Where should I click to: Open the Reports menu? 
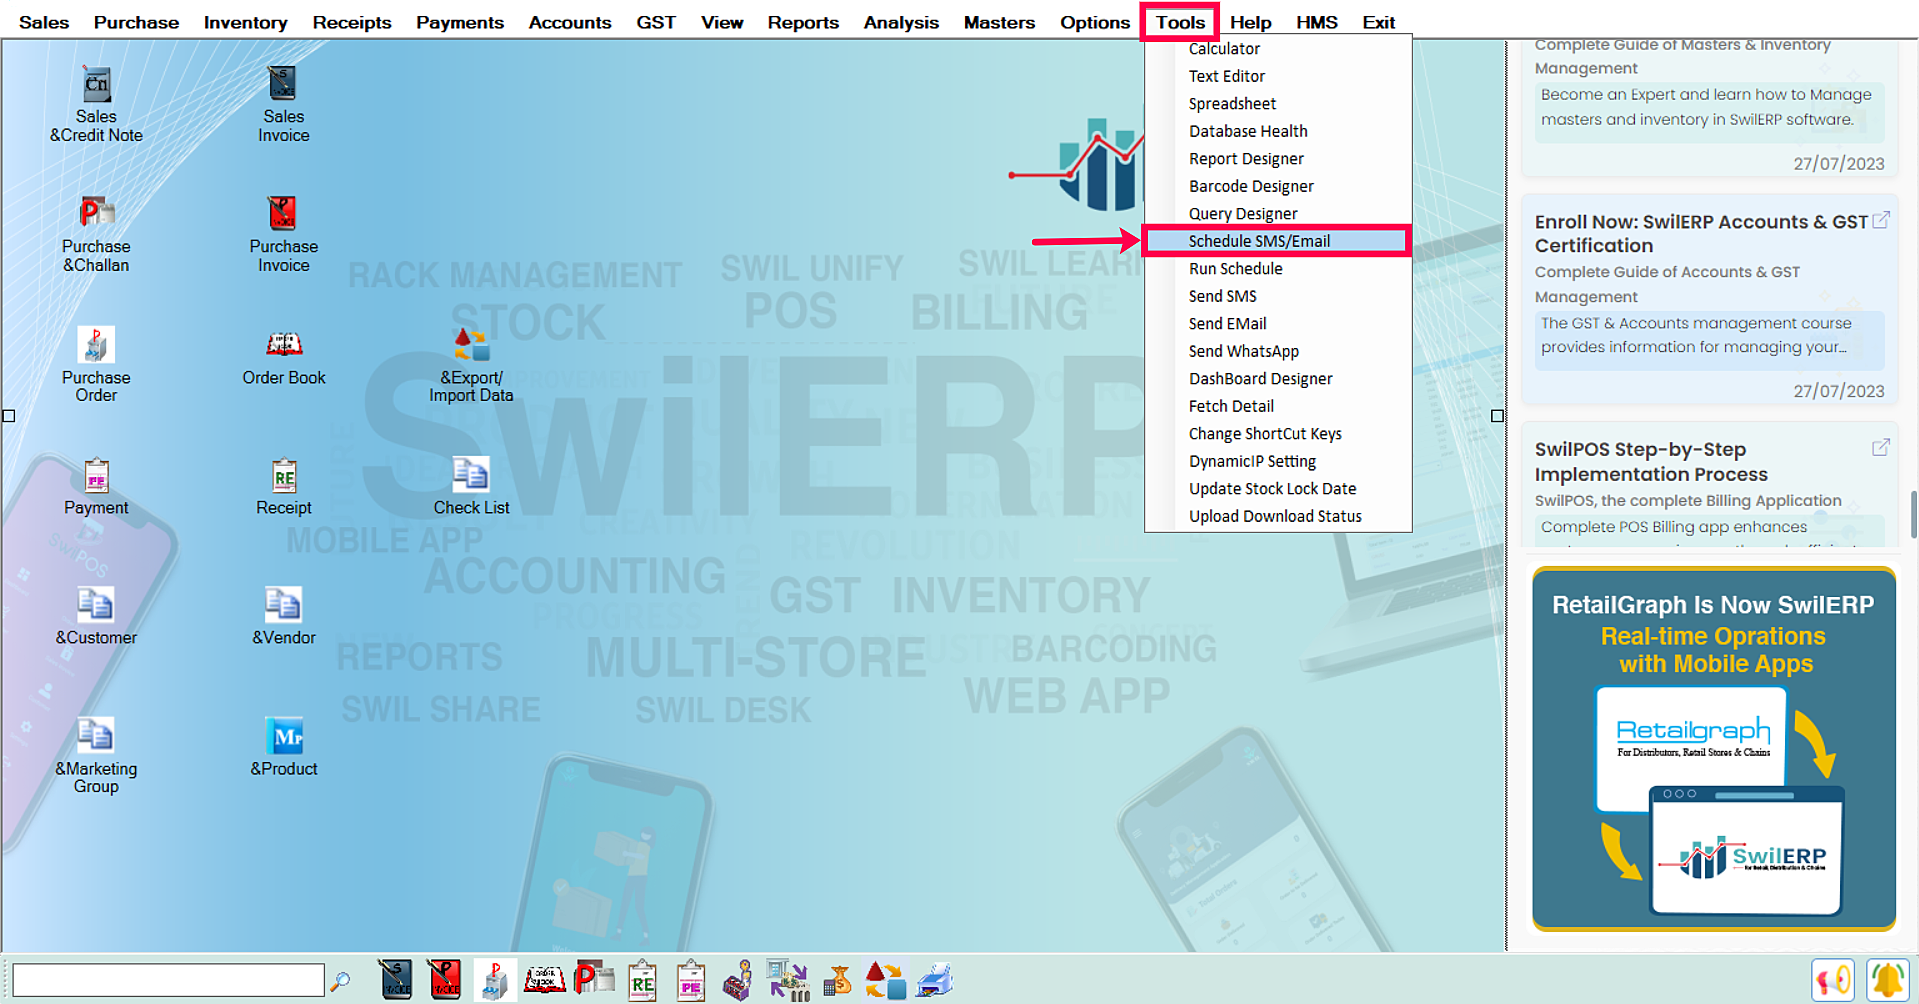tap(803, 22)
